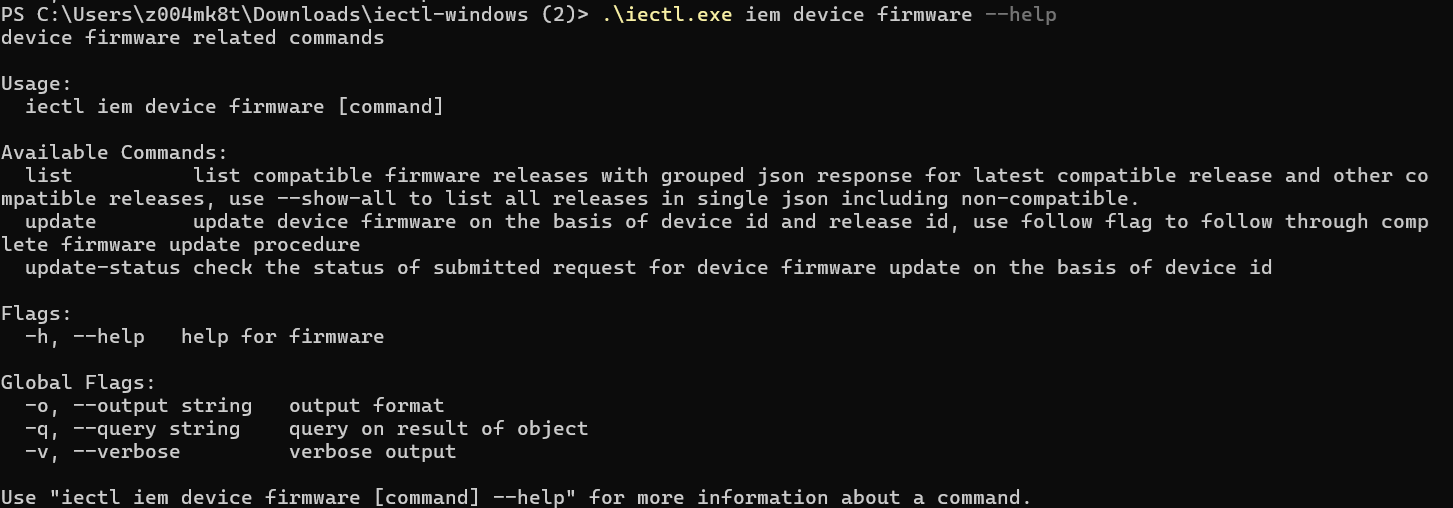This screenshot has width=1453, height=508.
Task: Click the --help argument on the prompt line
Action: pos(1020,15)
